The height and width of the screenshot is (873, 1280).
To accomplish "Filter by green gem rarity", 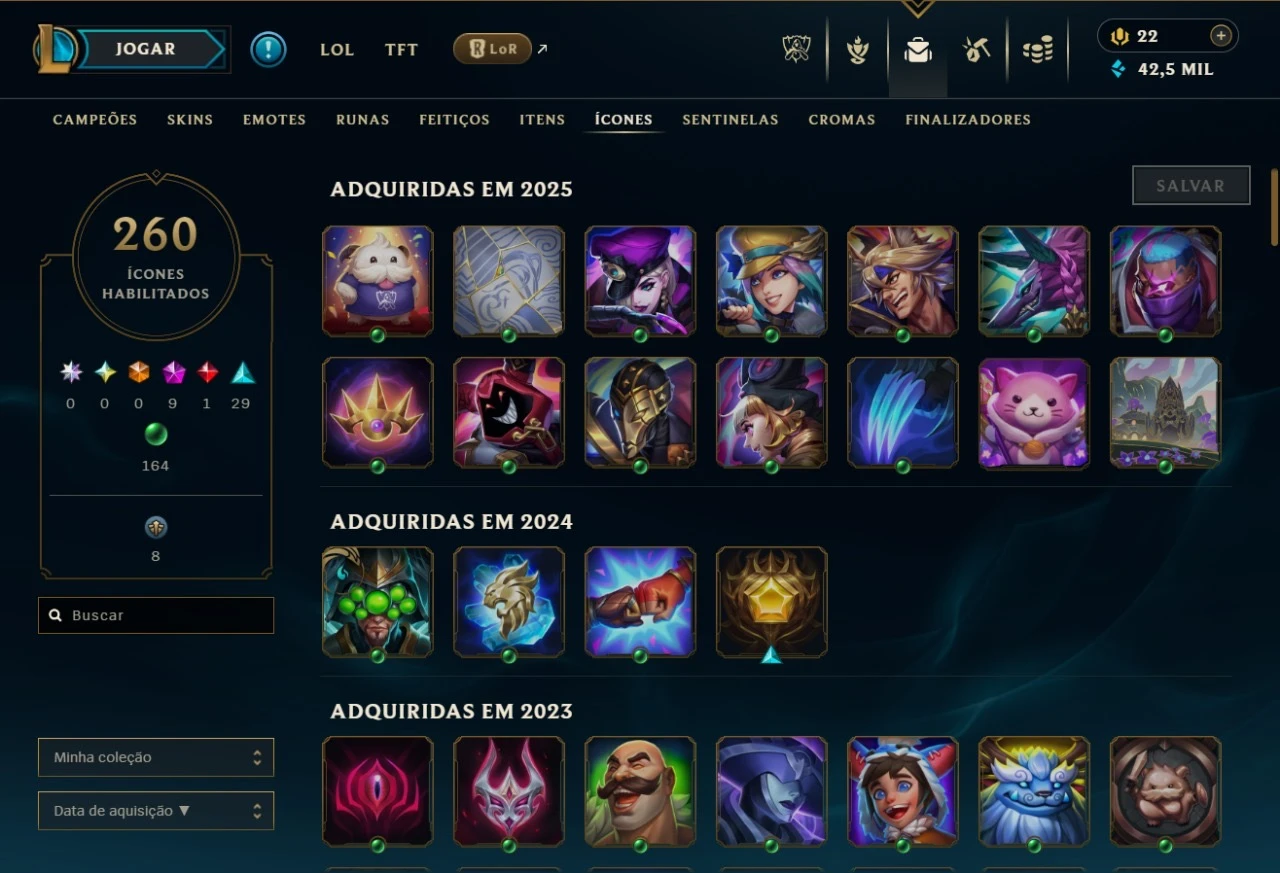I will pos(155,434).
